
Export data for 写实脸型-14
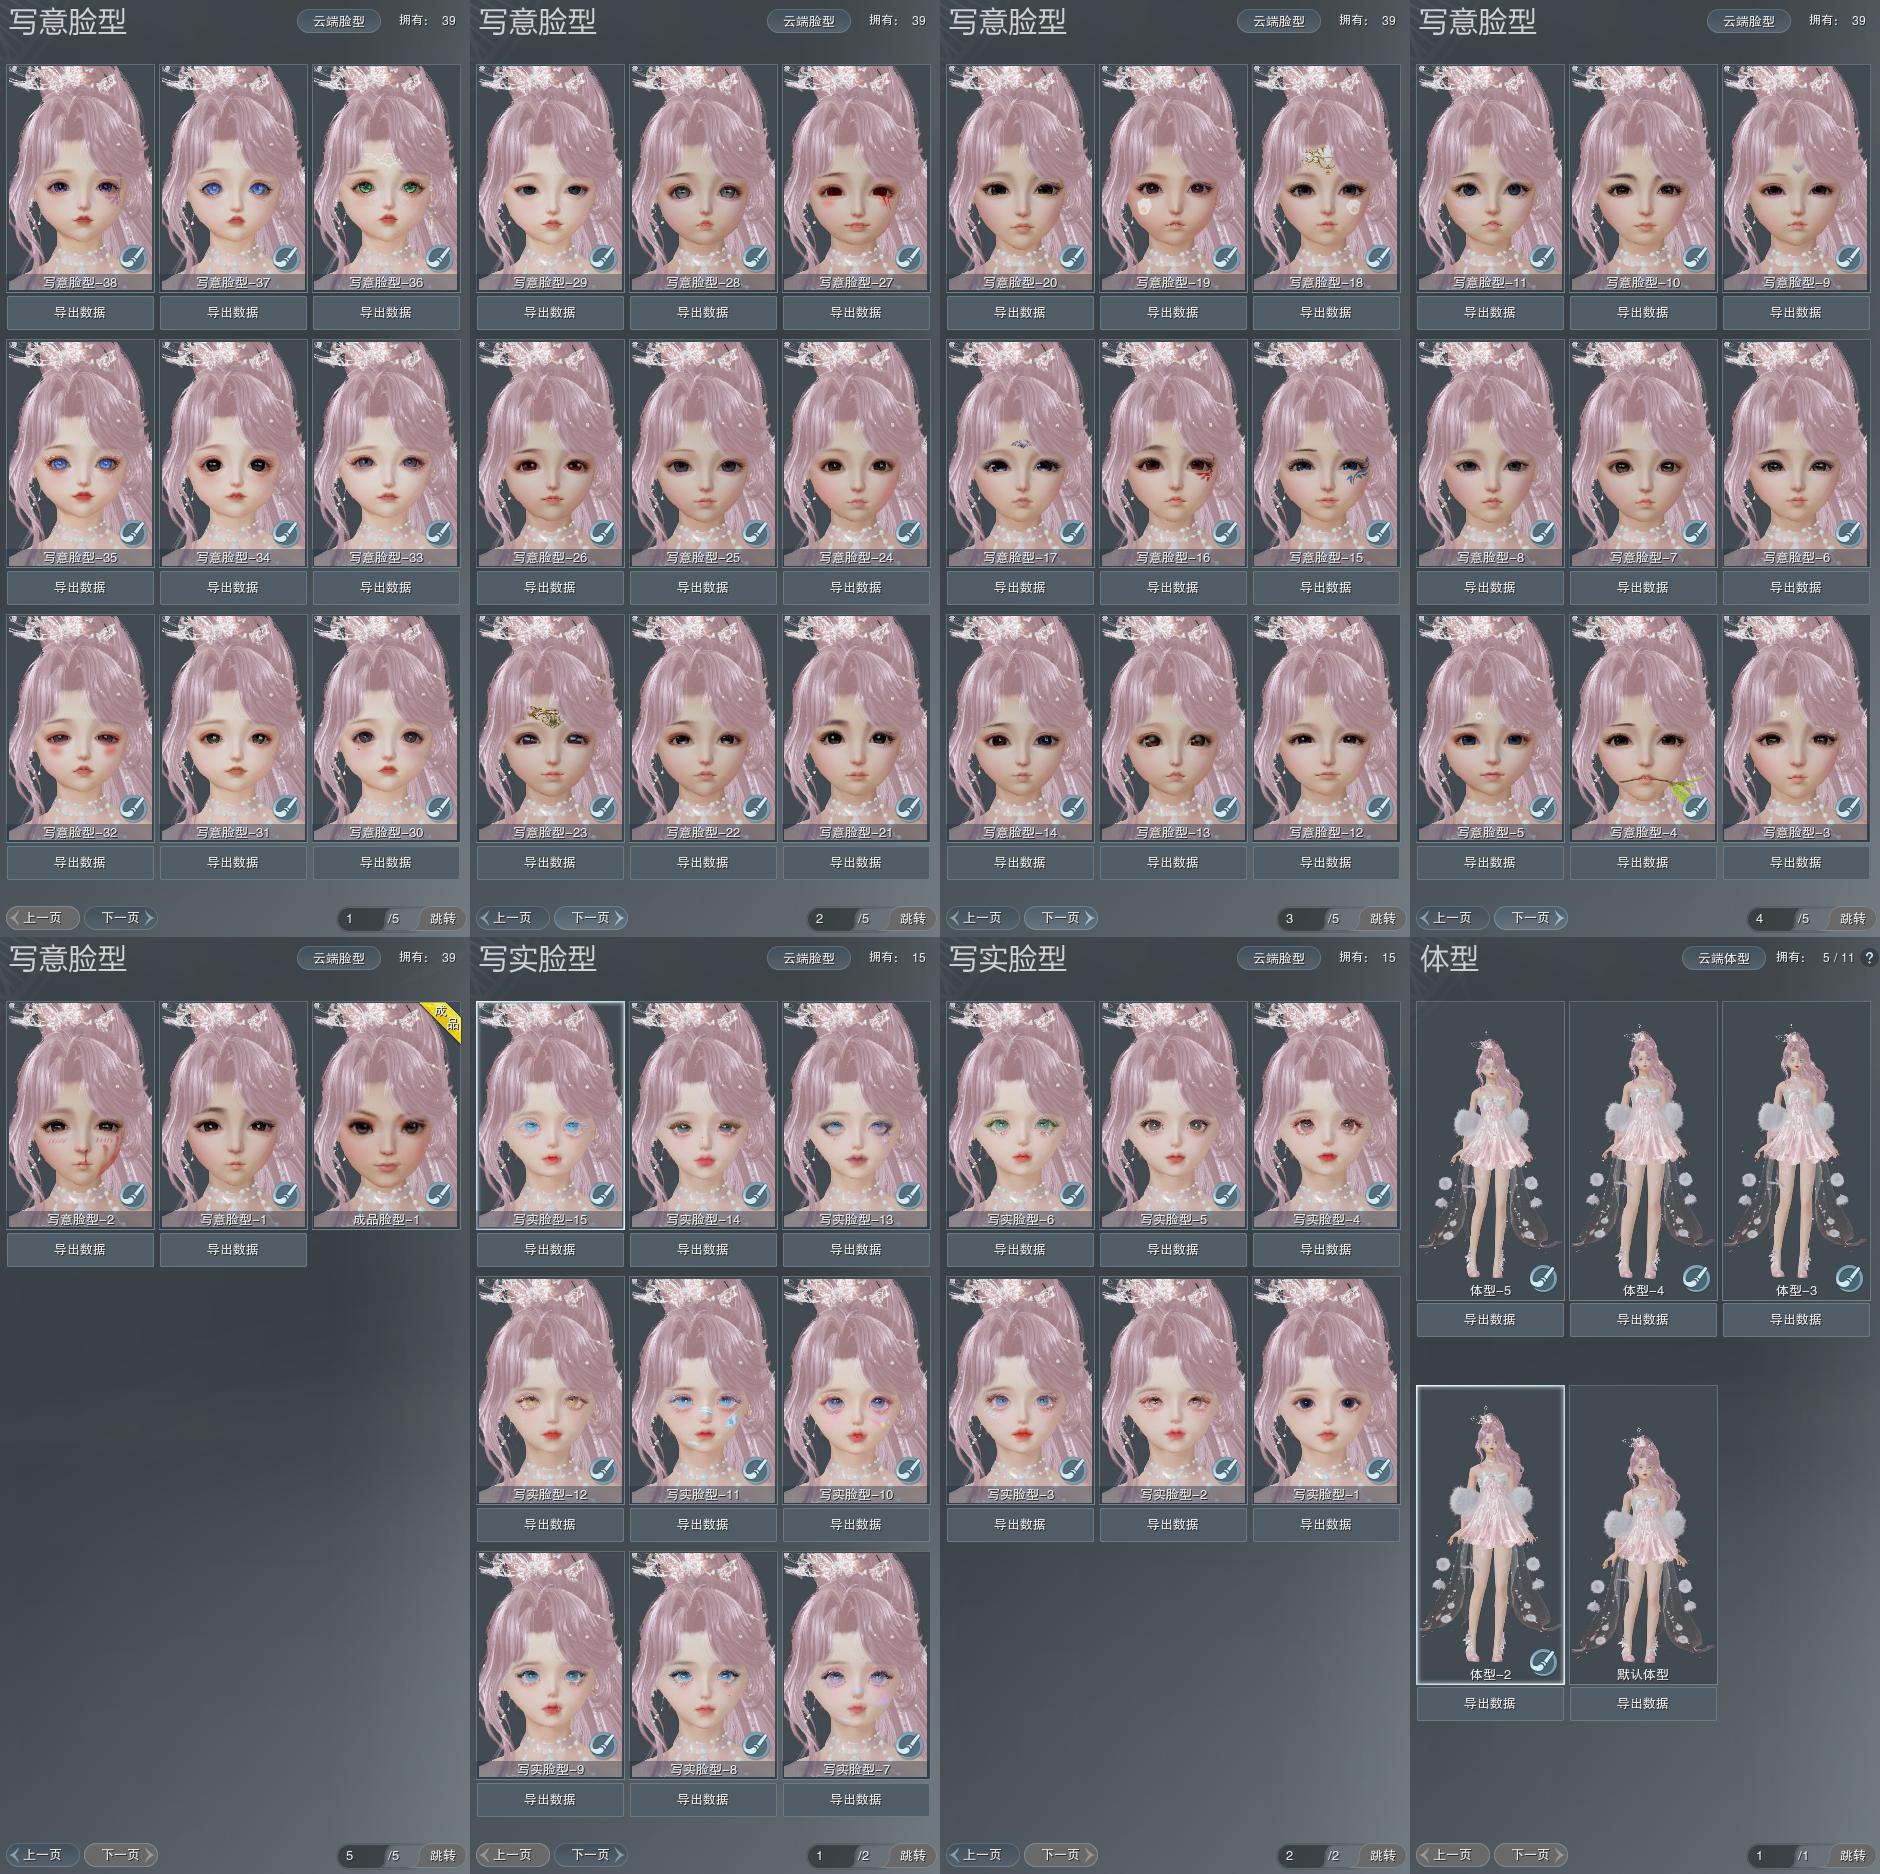pyautogui.click(x=703, y=1250)
